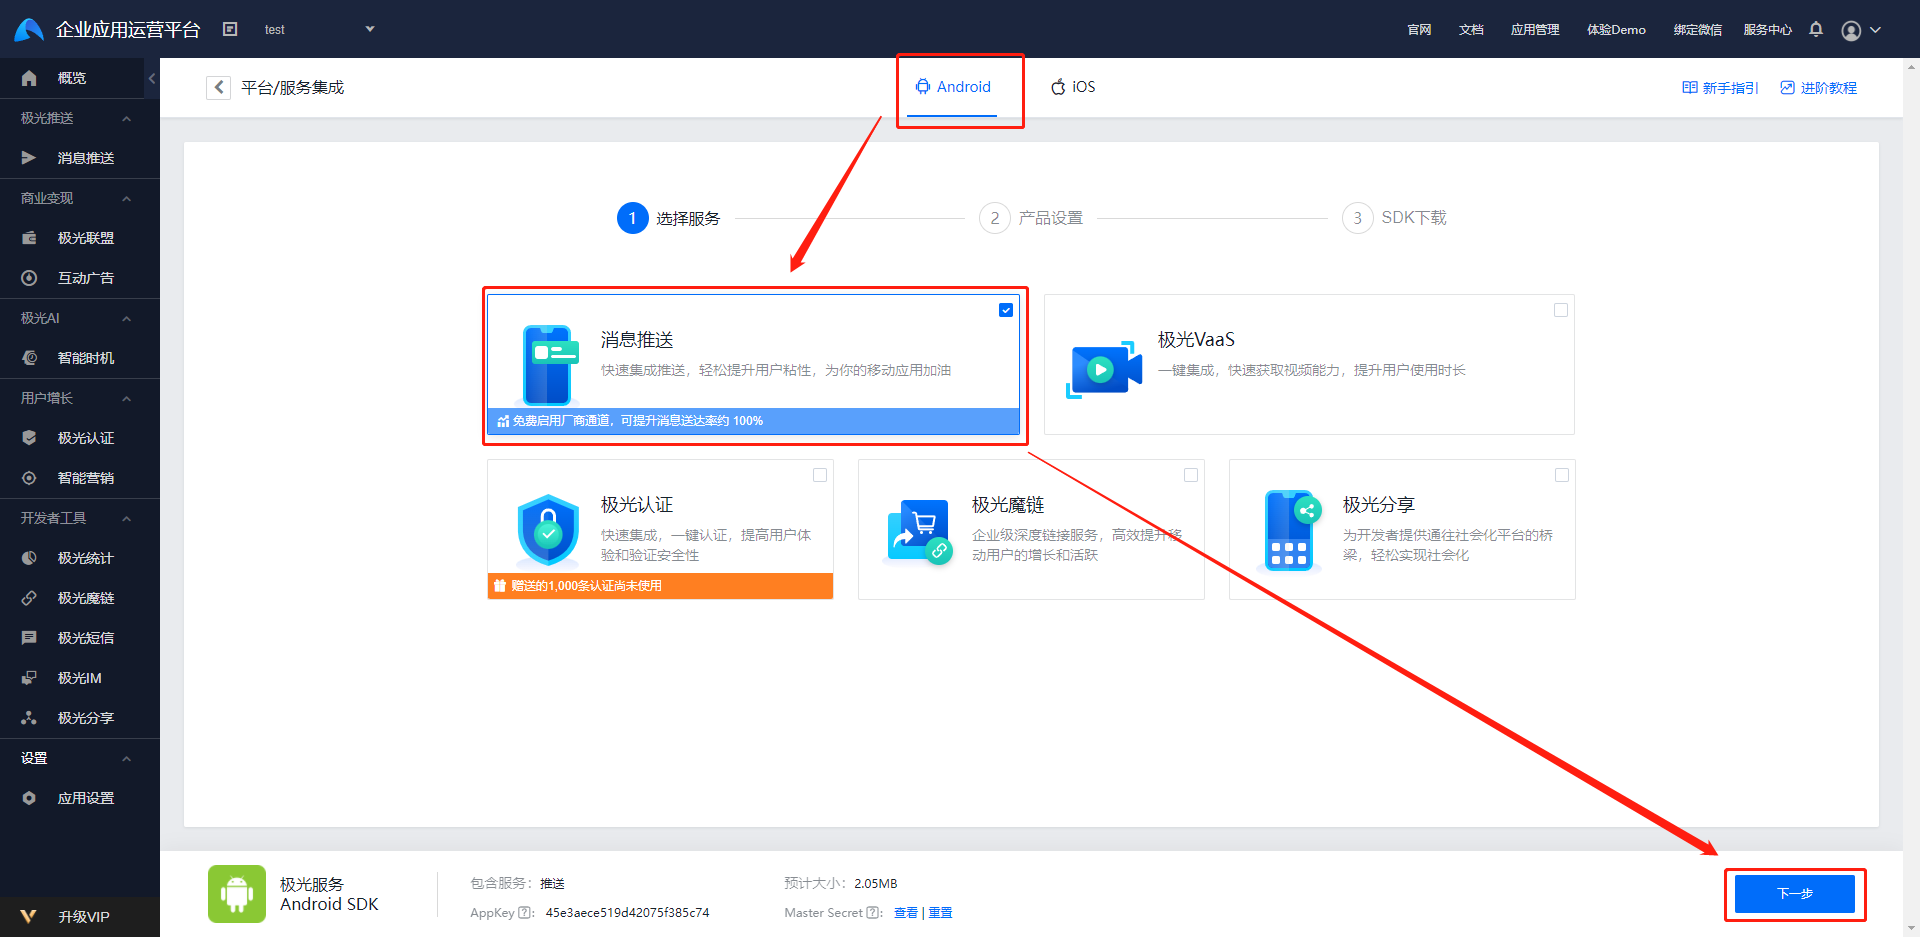Screen dimensions: 1920x937
Task: Open 极光统计 sidebar icon
Action: point(29,558)
